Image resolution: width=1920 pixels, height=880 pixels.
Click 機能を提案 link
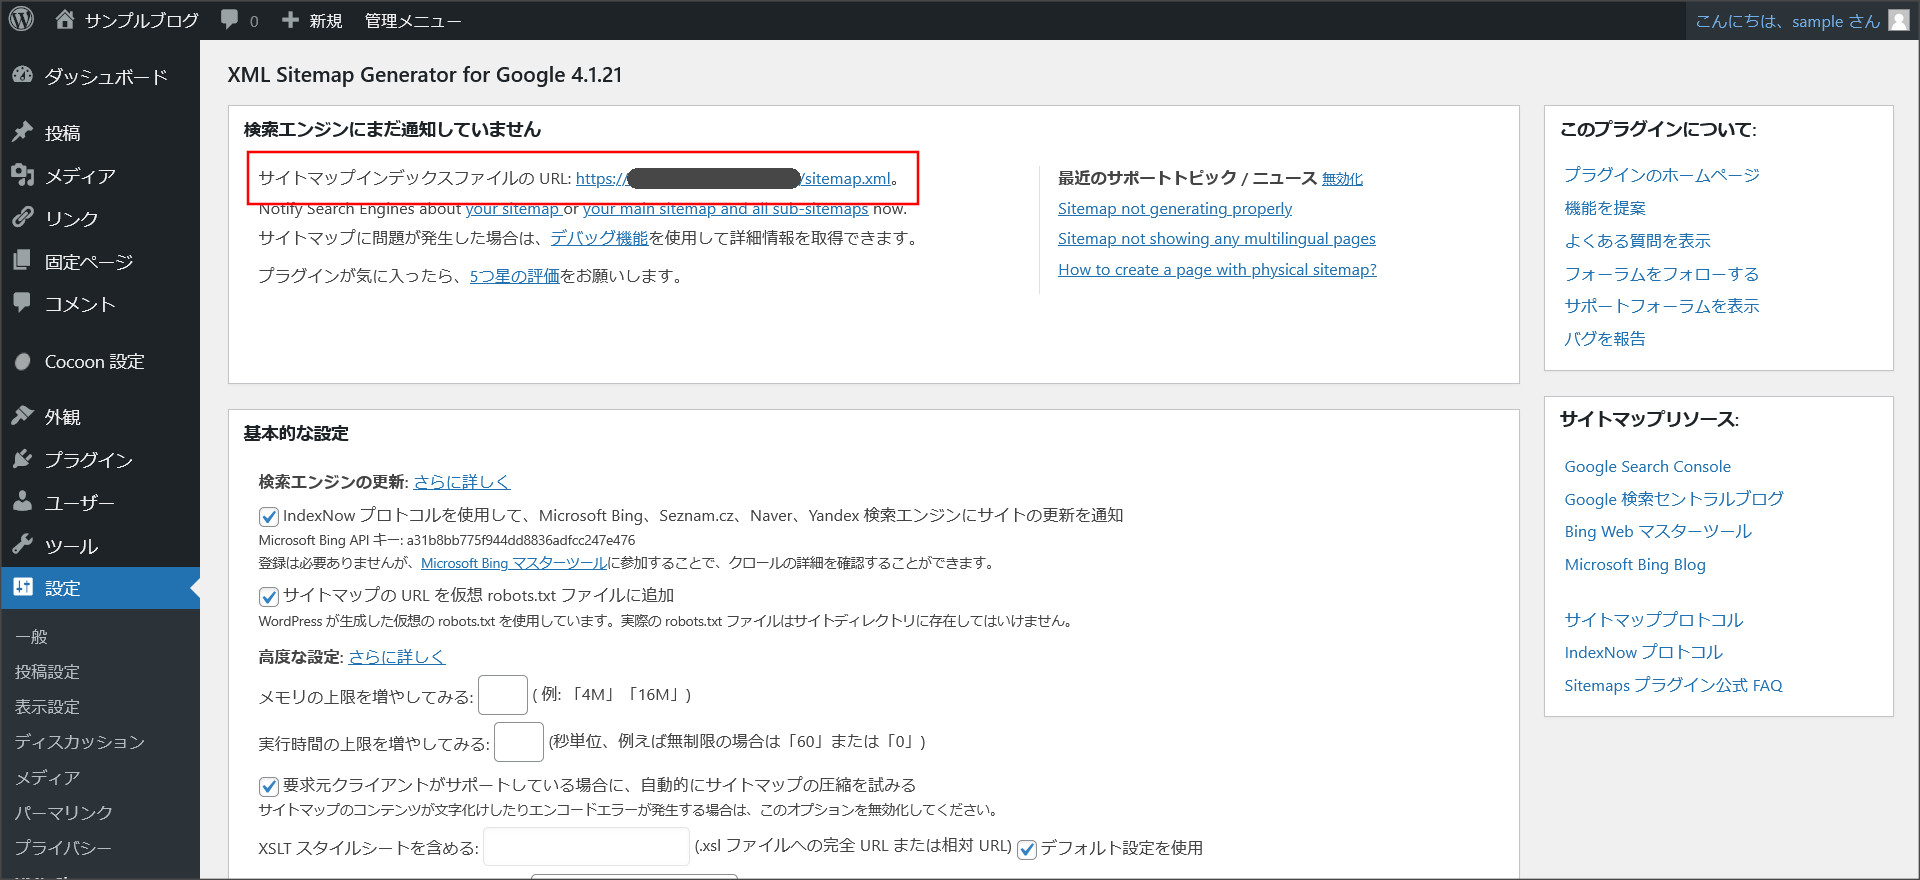click(1605, 208)
